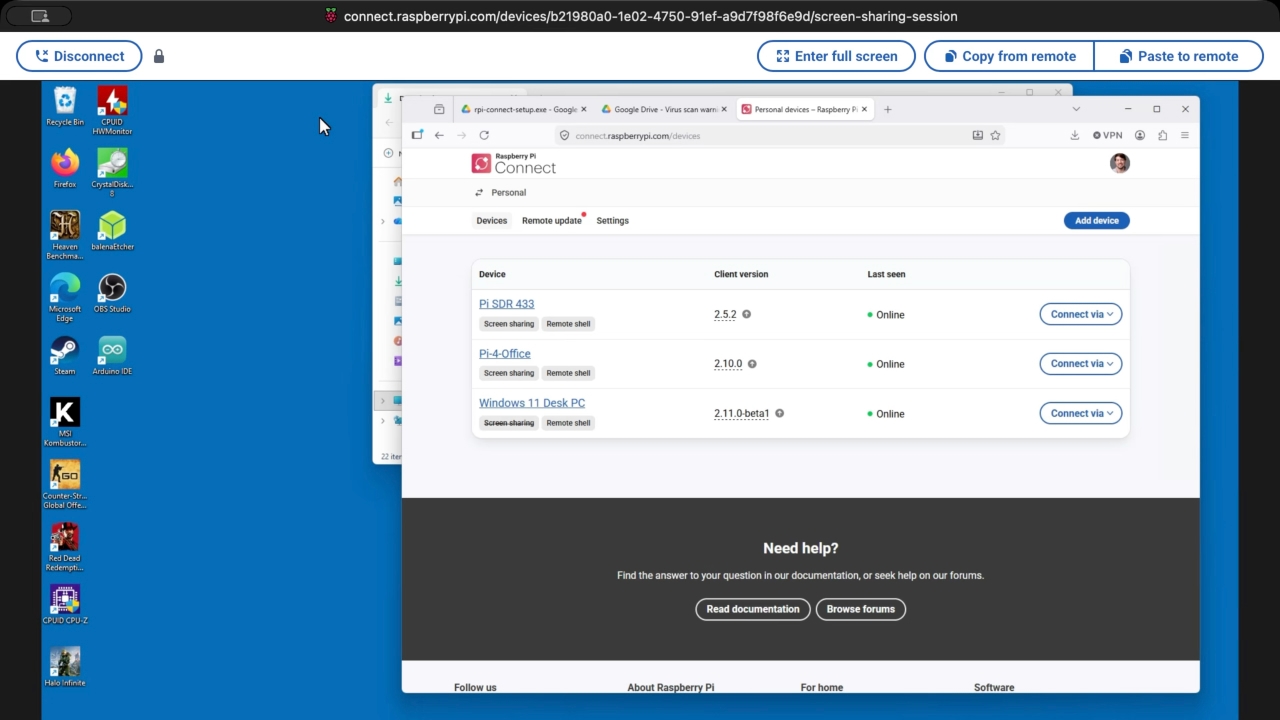Expand Connect via for Pi SDR 433
This screenshot has width=1280, height=720.
click(x=1080, y=314)
